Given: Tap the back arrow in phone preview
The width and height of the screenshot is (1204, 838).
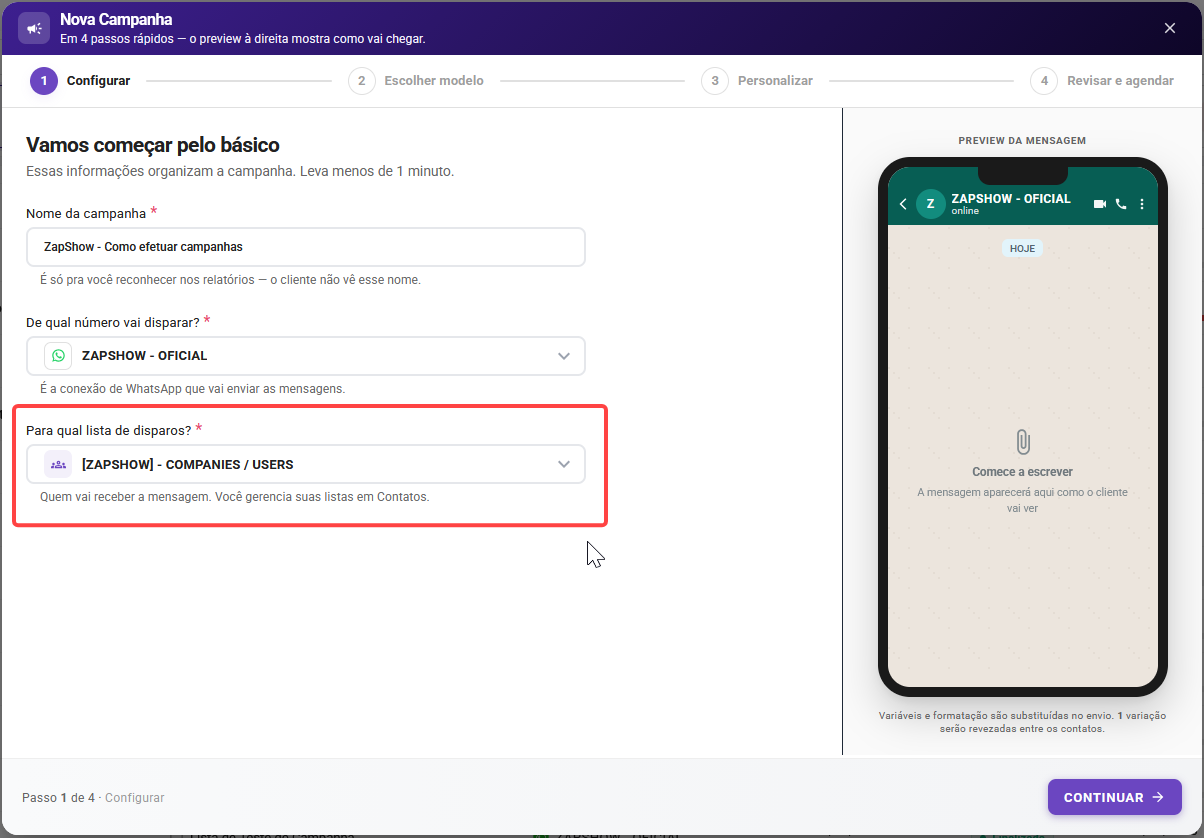Looking at the screenshot, I should [903, 204].
